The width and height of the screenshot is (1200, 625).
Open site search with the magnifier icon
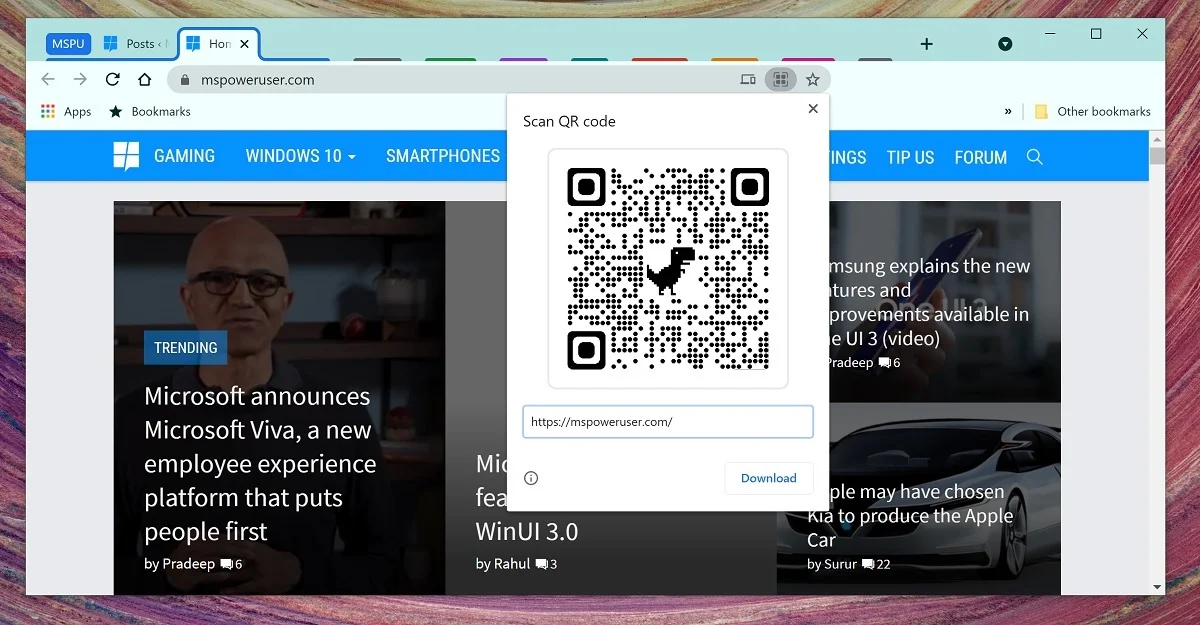click(x=1035, y=156)
